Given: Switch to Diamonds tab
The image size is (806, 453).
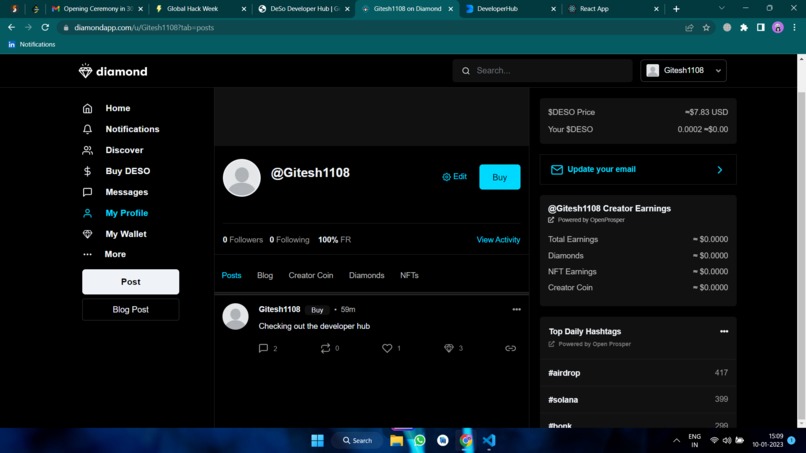Looking at the screenshot, I should pos(367,276).
